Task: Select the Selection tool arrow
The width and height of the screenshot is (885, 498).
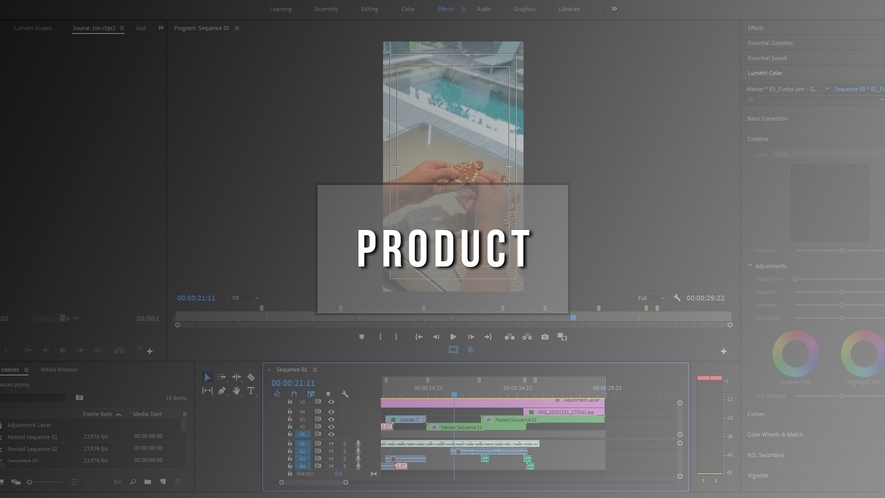Action: pyautogui.click(x=207, y=377)
